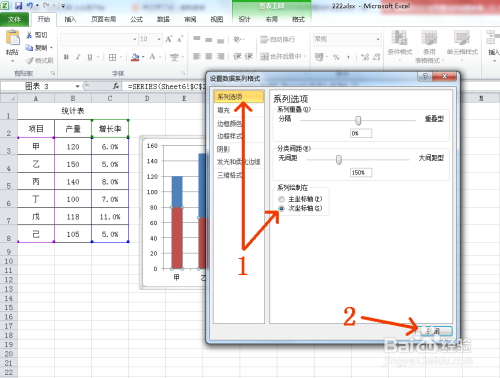Open the chart tools Design tab
Screen dimensions: 500x378
coord(244,19)
